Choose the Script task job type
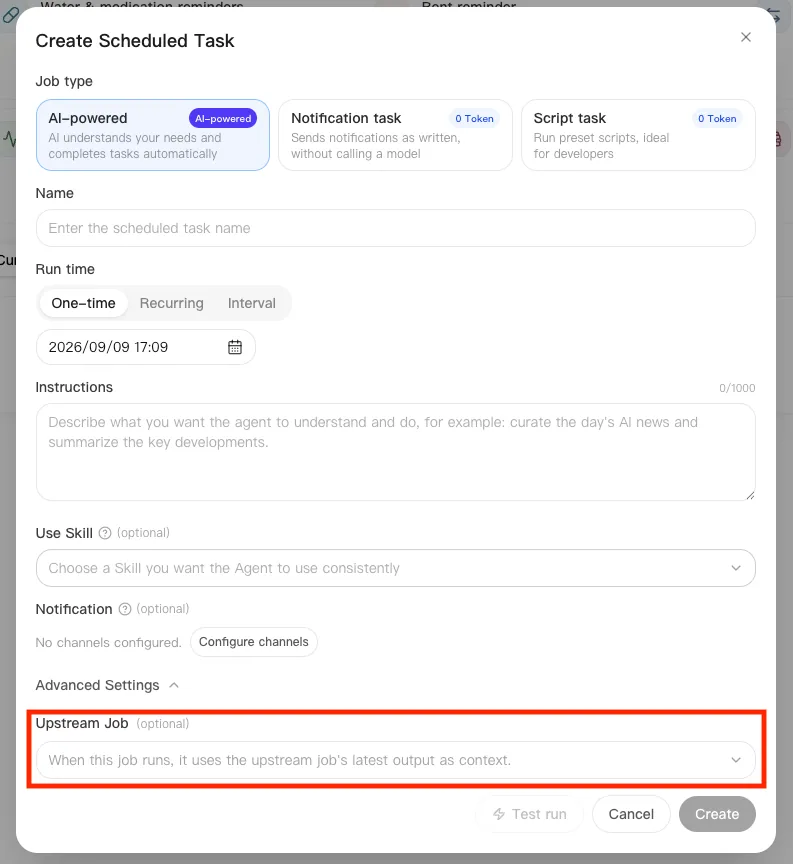The width and height of the screenshot is (793, 864). (638, 135)
